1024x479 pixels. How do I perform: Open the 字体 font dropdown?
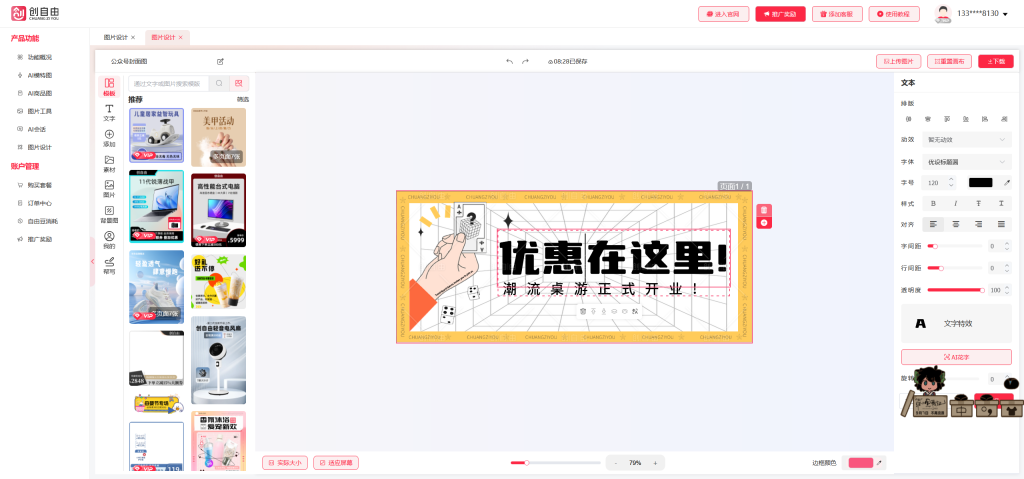point(969,161)
